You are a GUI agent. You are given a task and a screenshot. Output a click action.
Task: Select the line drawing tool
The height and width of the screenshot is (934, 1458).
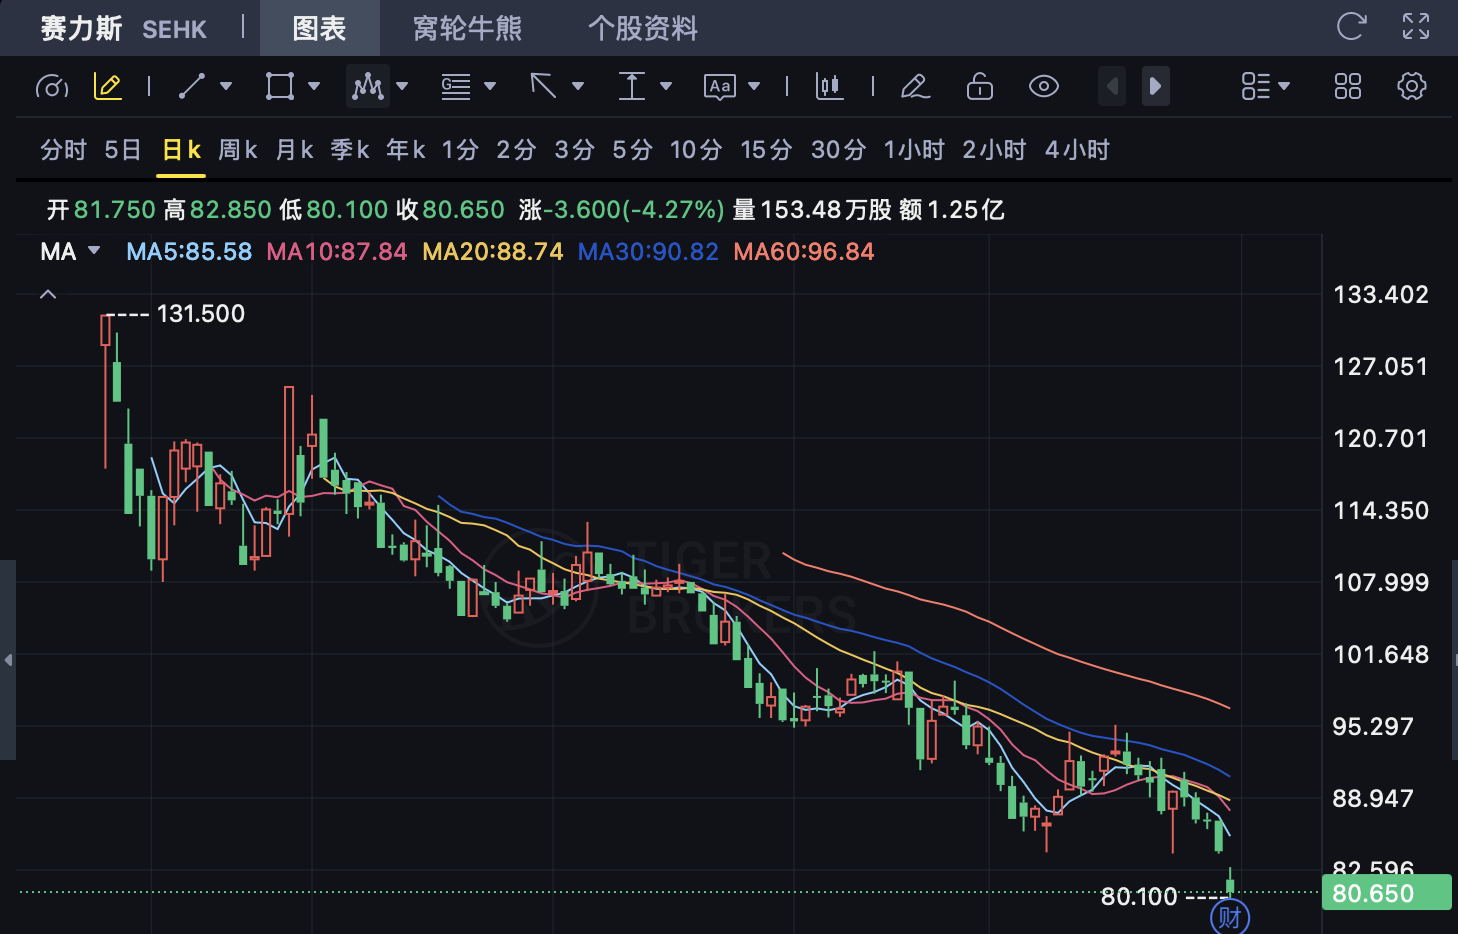click(191, 87)
